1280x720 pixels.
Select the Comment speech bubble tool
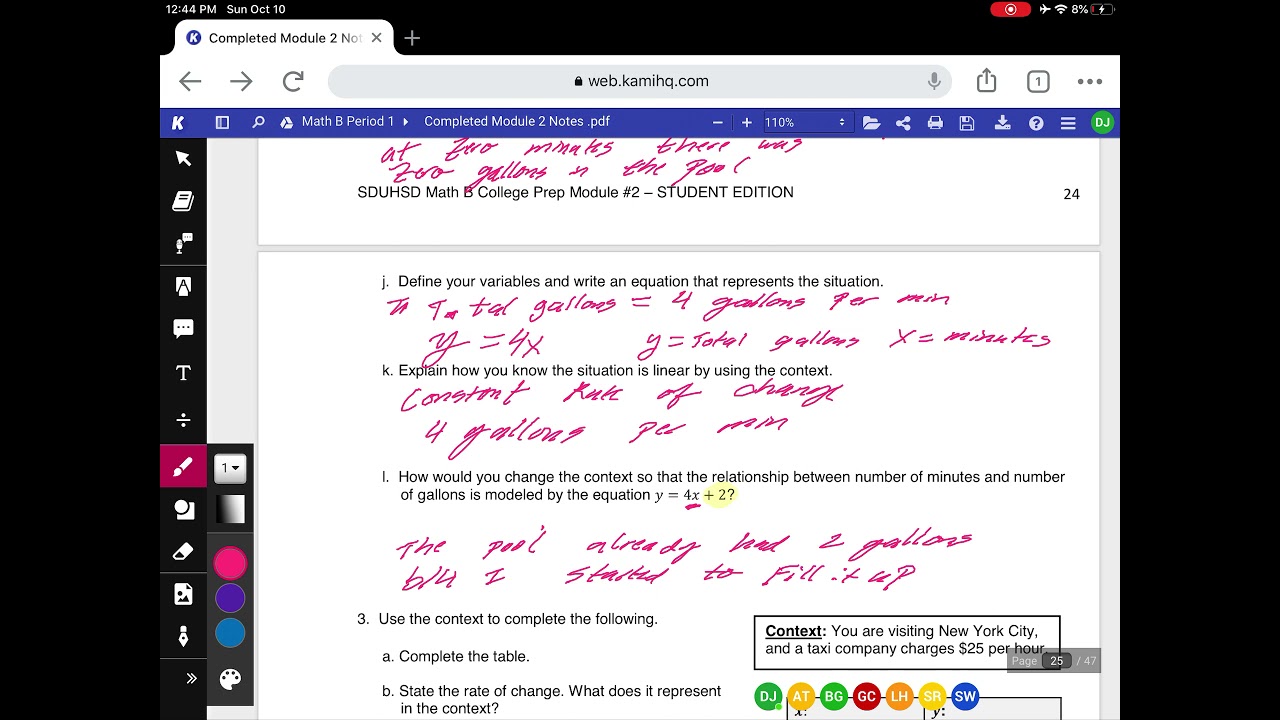tap(183, 329)
